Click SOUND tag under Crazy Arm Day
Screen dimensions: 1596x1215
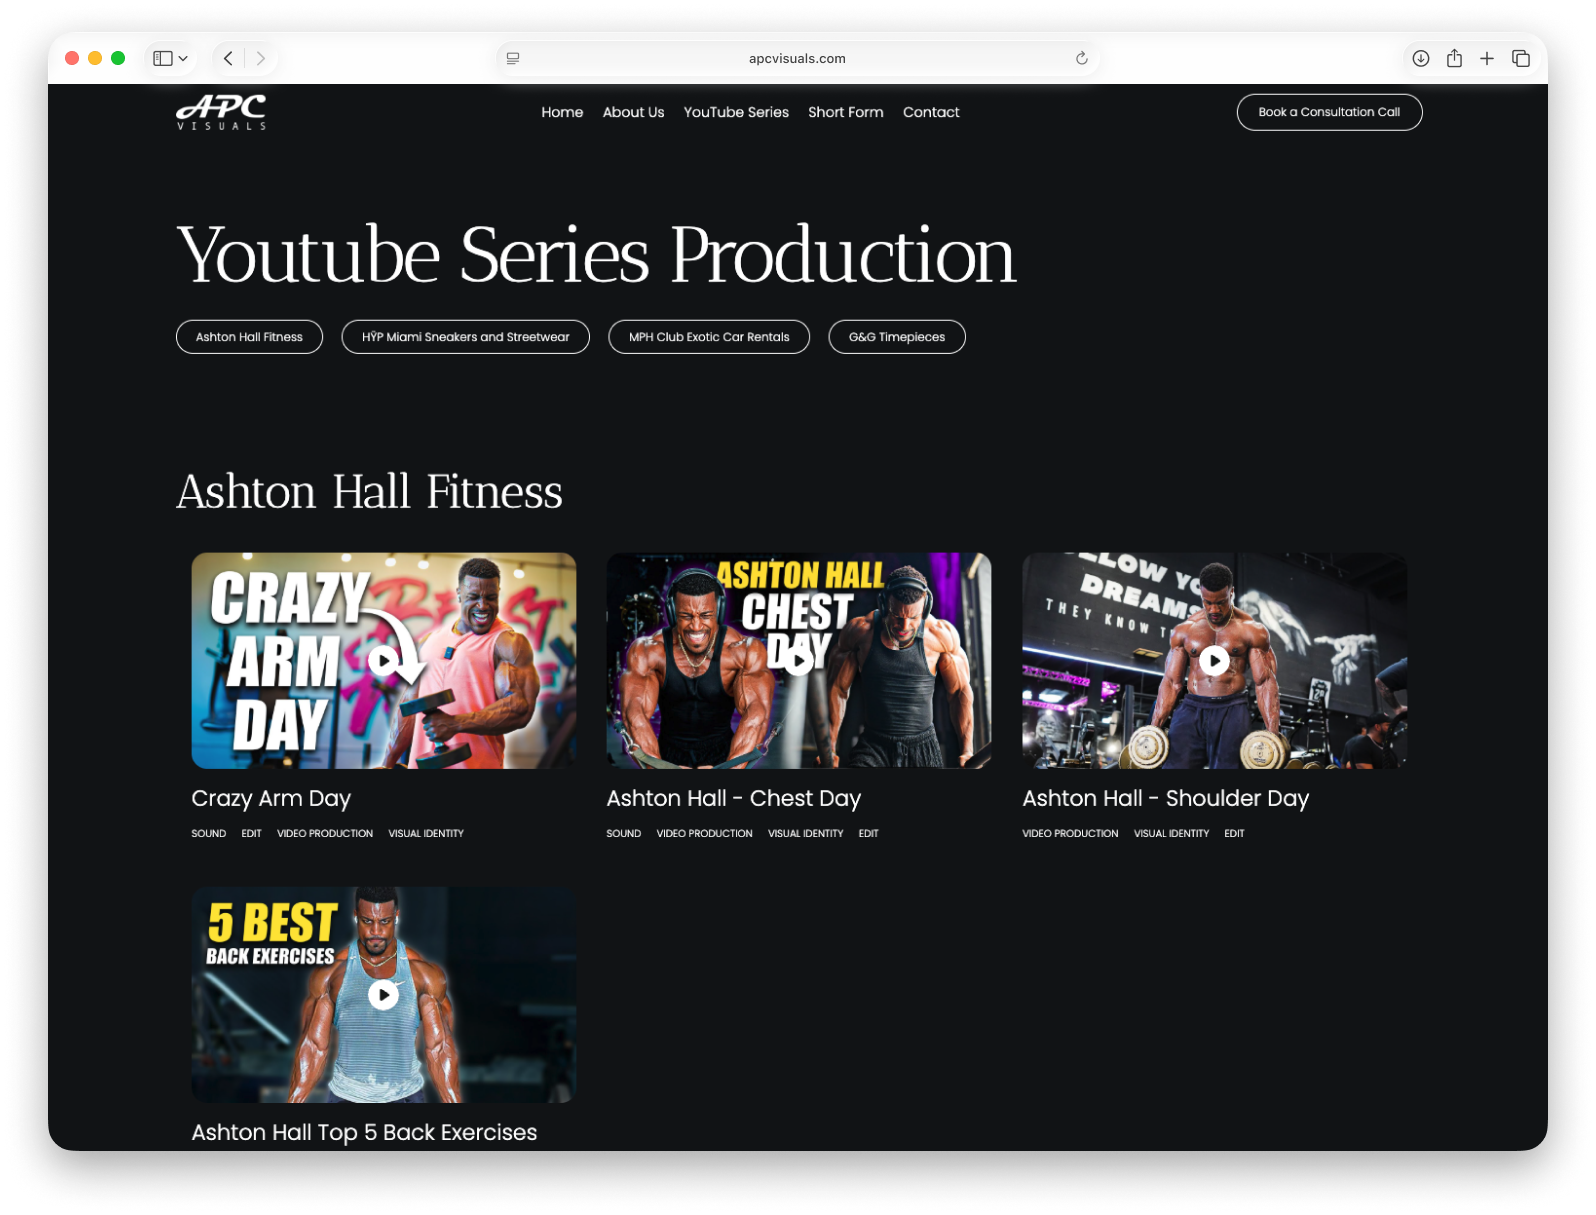pyautogui.click(x=209, y=833)
